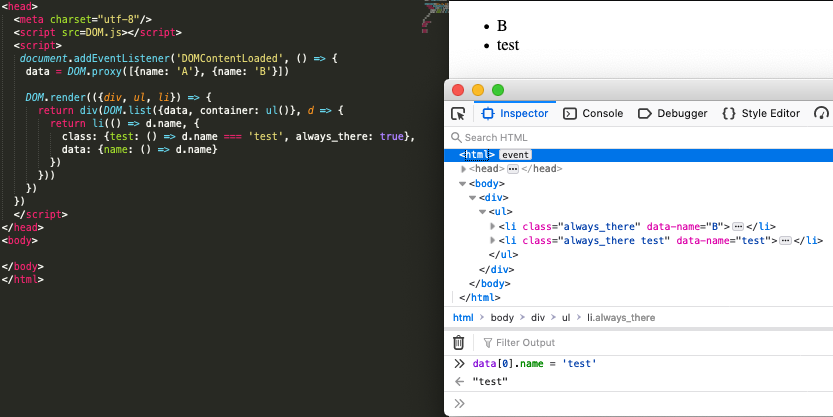Click macOS red close window button
The image size is (833, 417).
pos(458,90)
